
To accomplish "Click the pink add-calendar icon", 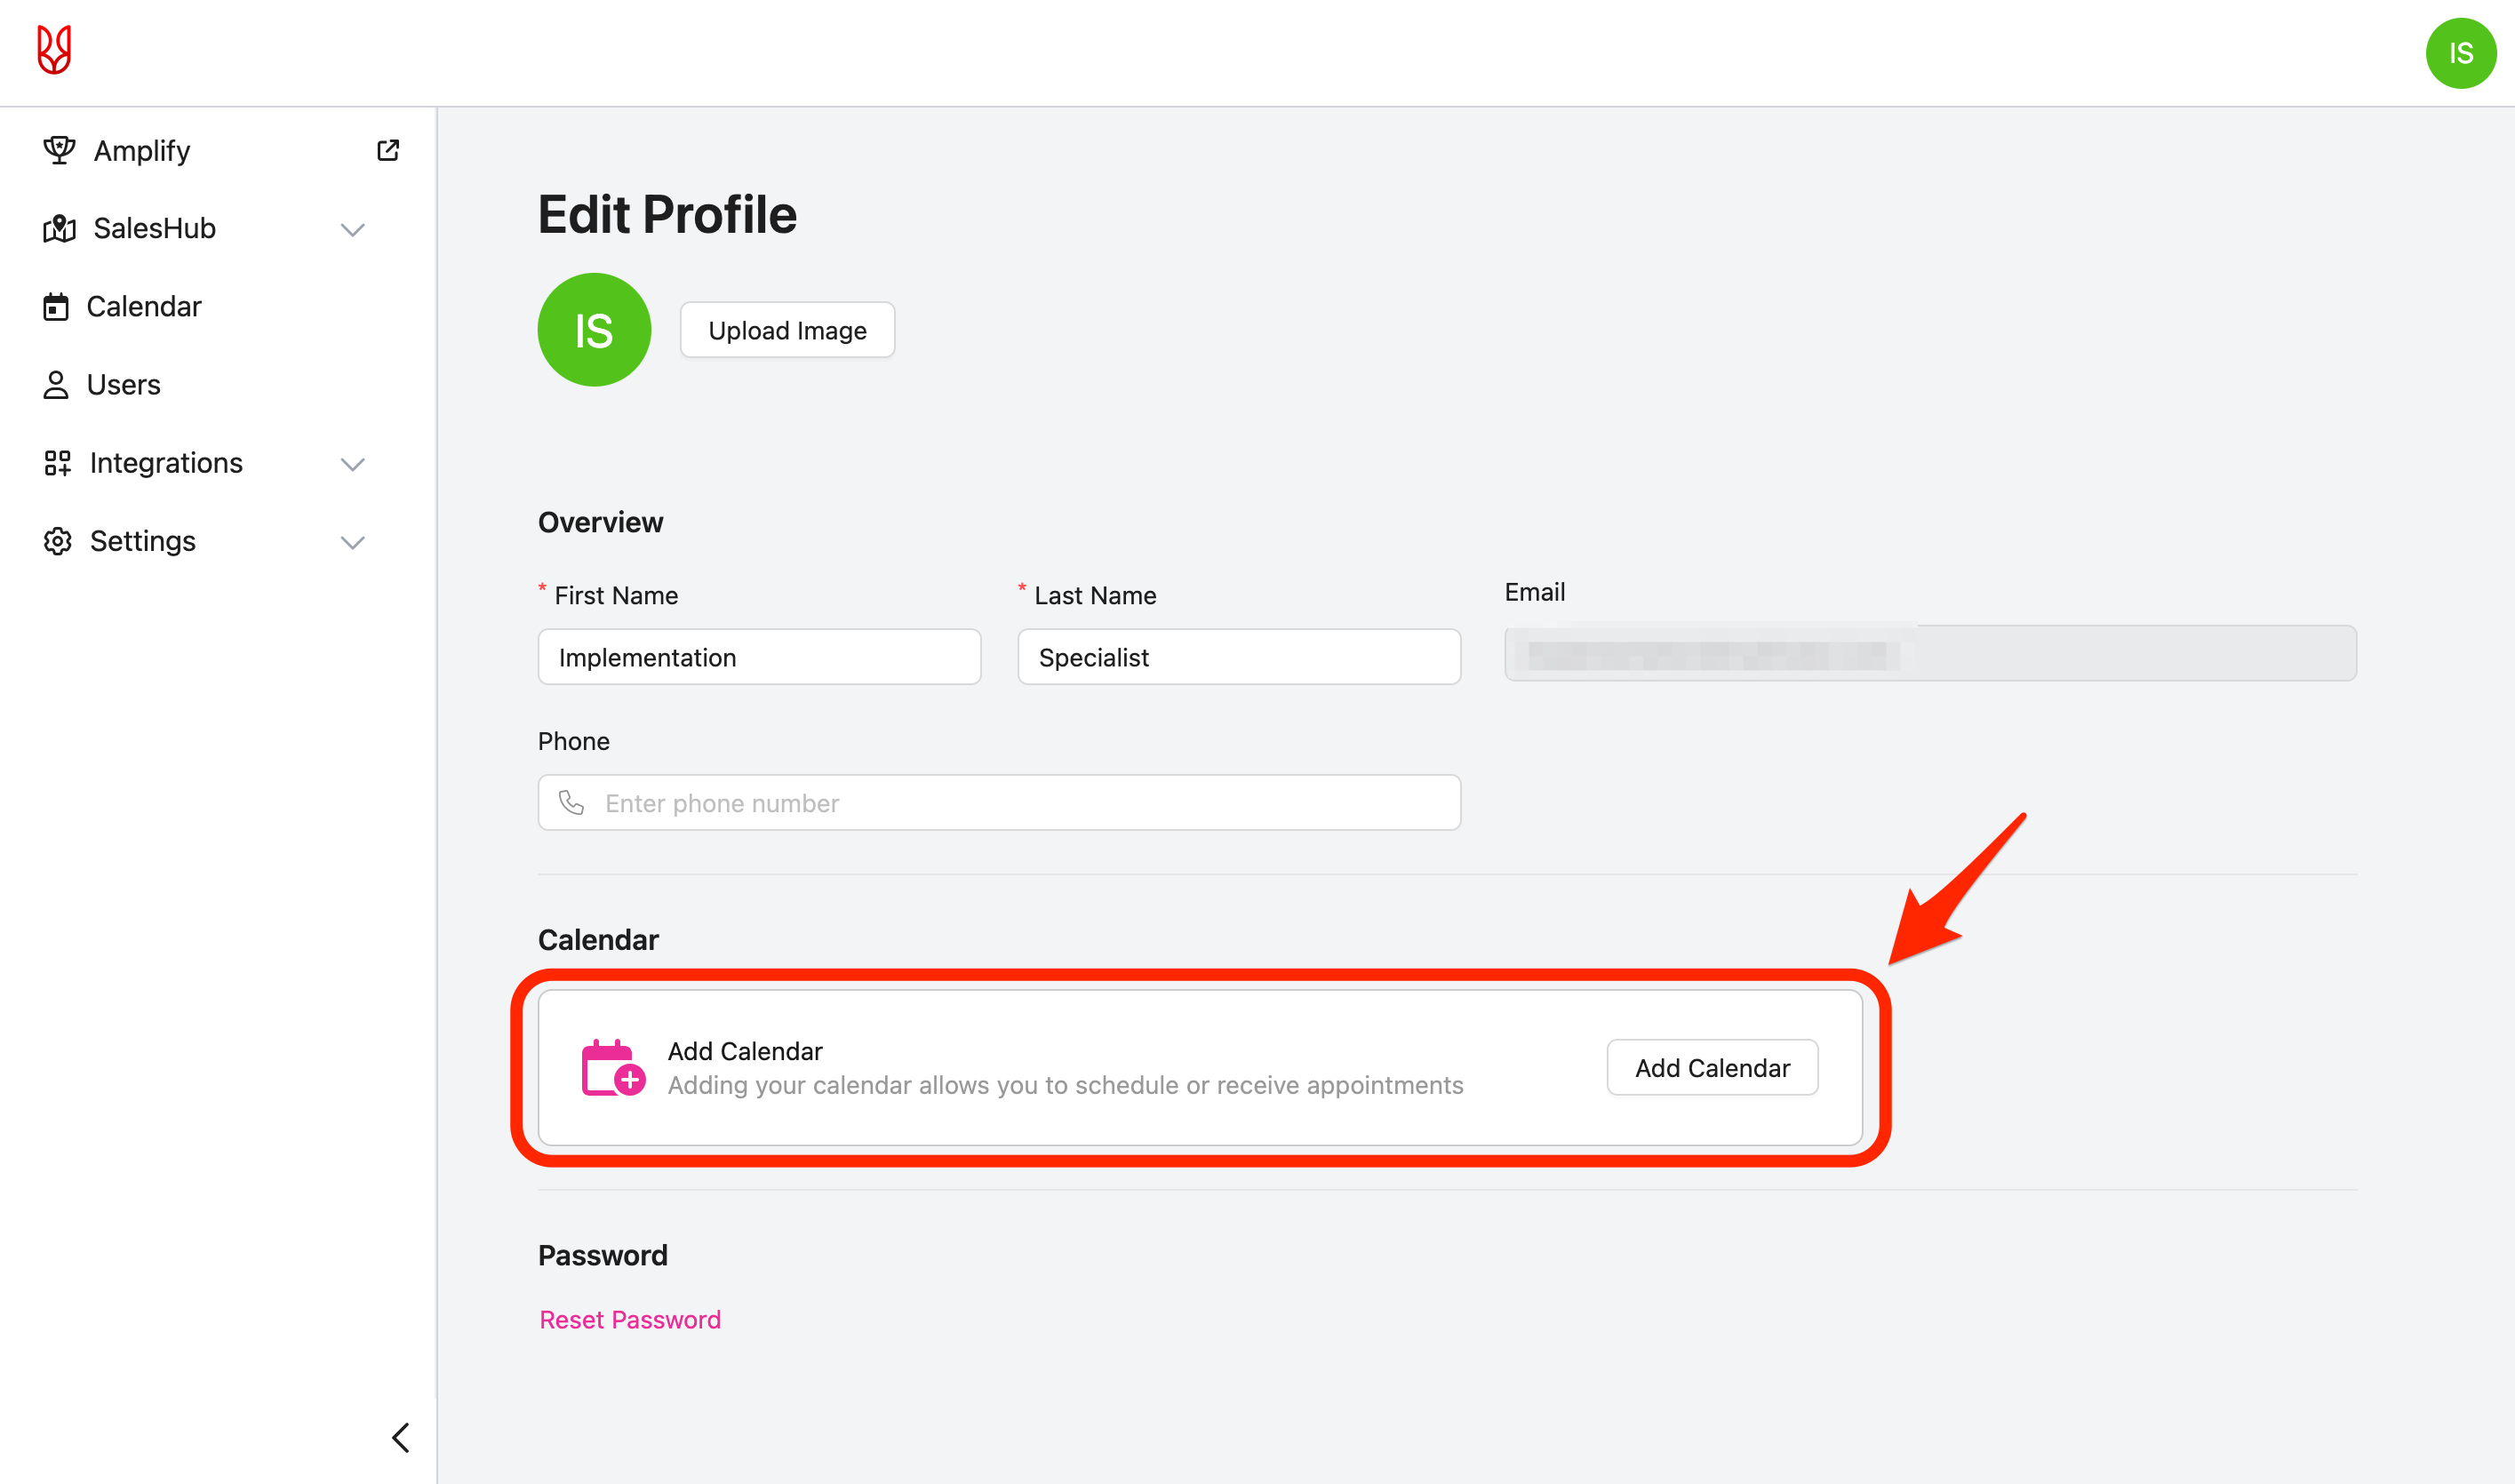I will (612, 1068).
